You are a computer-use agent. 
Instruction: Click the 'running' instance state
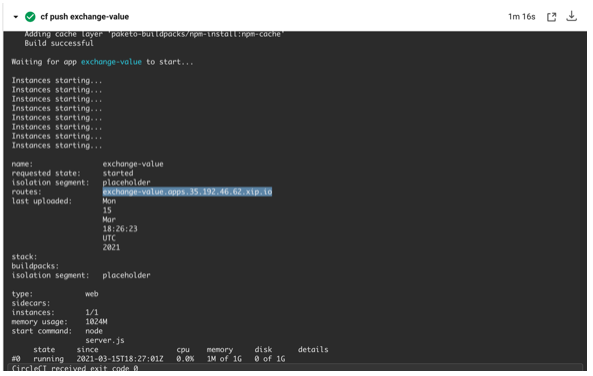[48, 359]
